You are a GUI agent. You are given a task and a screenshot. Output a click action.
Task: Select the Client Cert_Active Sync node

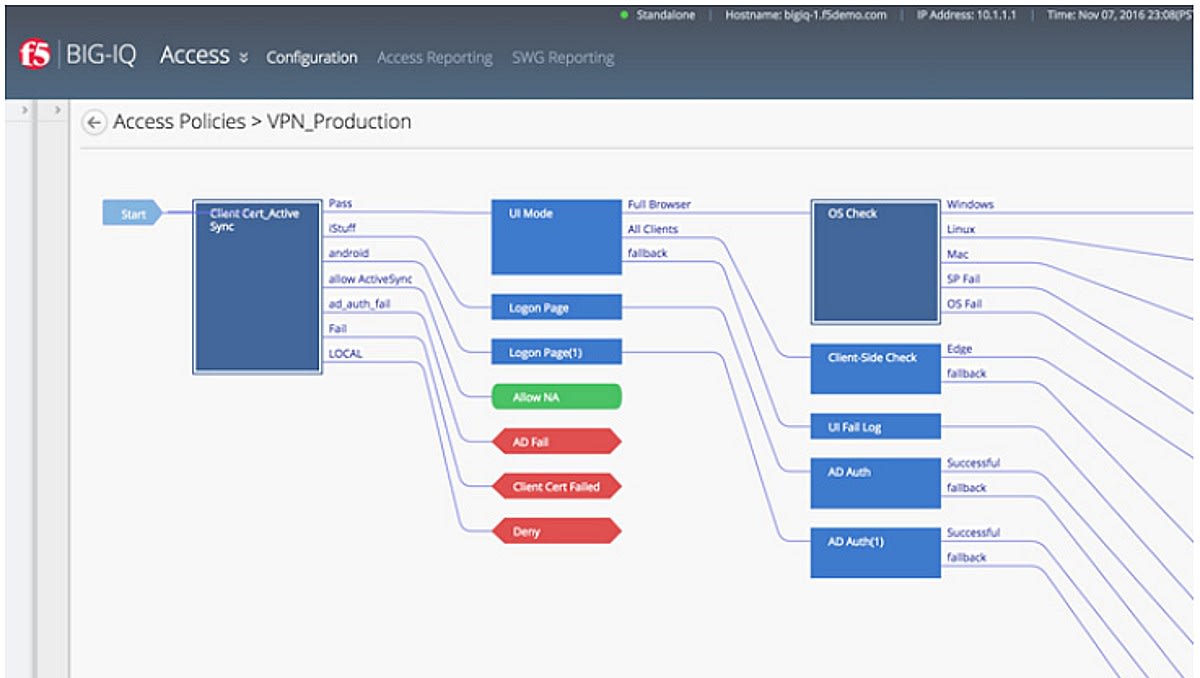tap(257, 286)
